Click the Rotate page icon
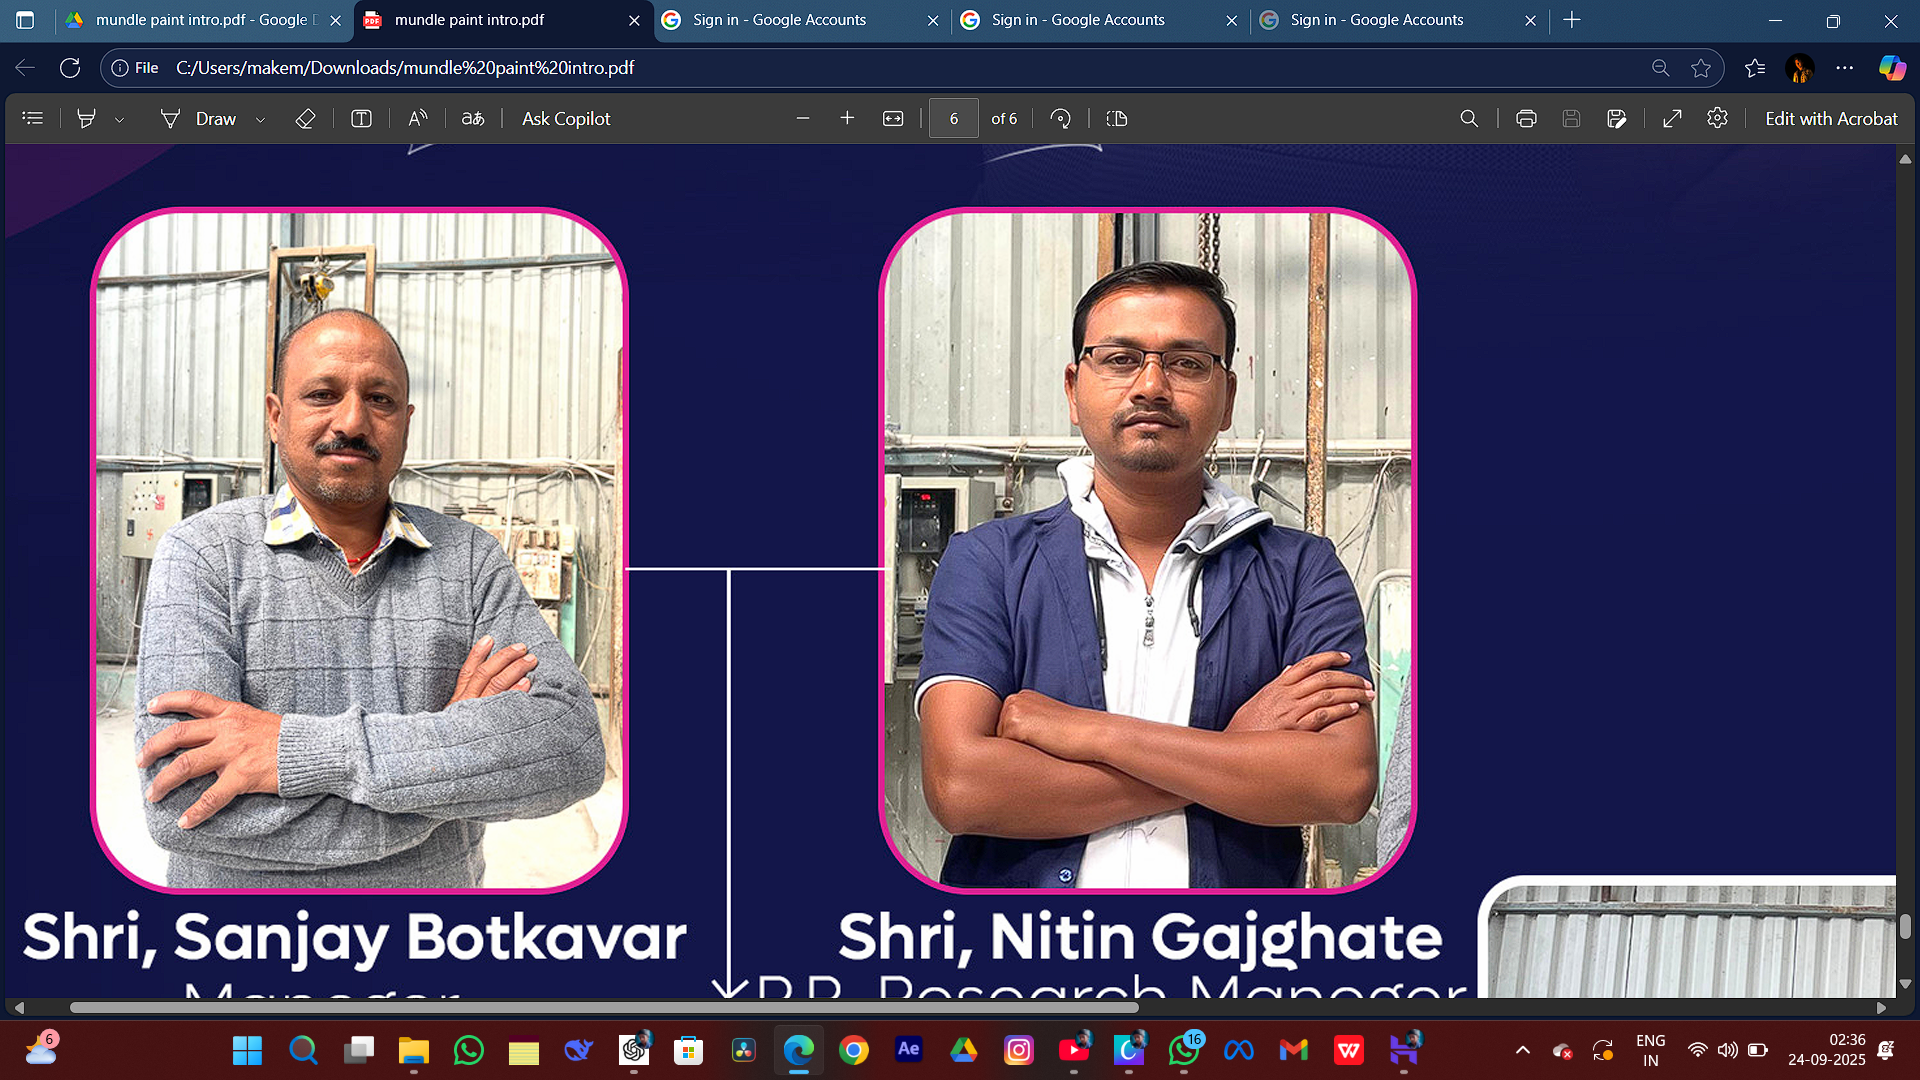This screenshot has width=1920, height=1080. click(1060, 118)
